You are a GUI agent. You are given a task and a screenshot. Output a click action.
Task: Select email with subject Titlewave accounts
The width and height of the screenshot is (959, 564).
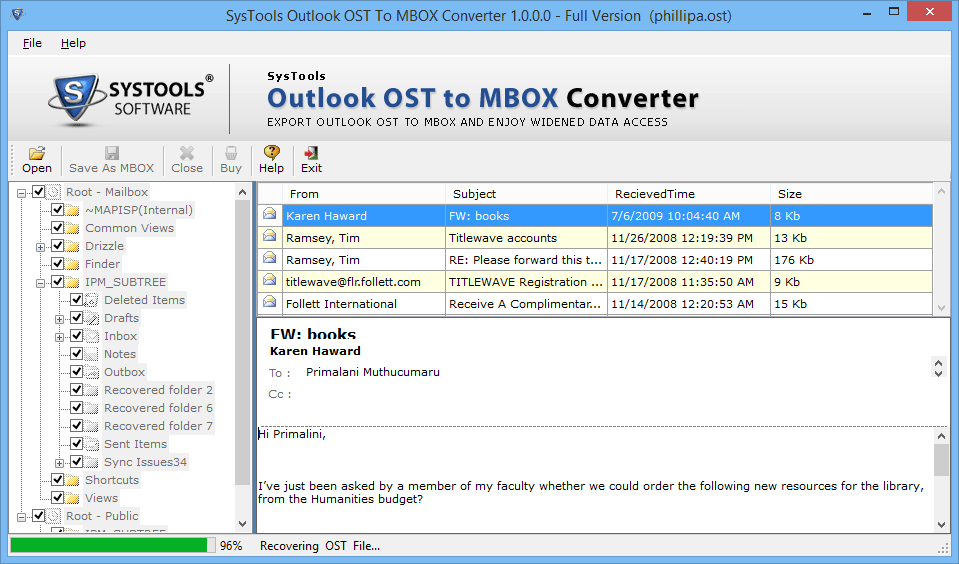coord(526,238)
